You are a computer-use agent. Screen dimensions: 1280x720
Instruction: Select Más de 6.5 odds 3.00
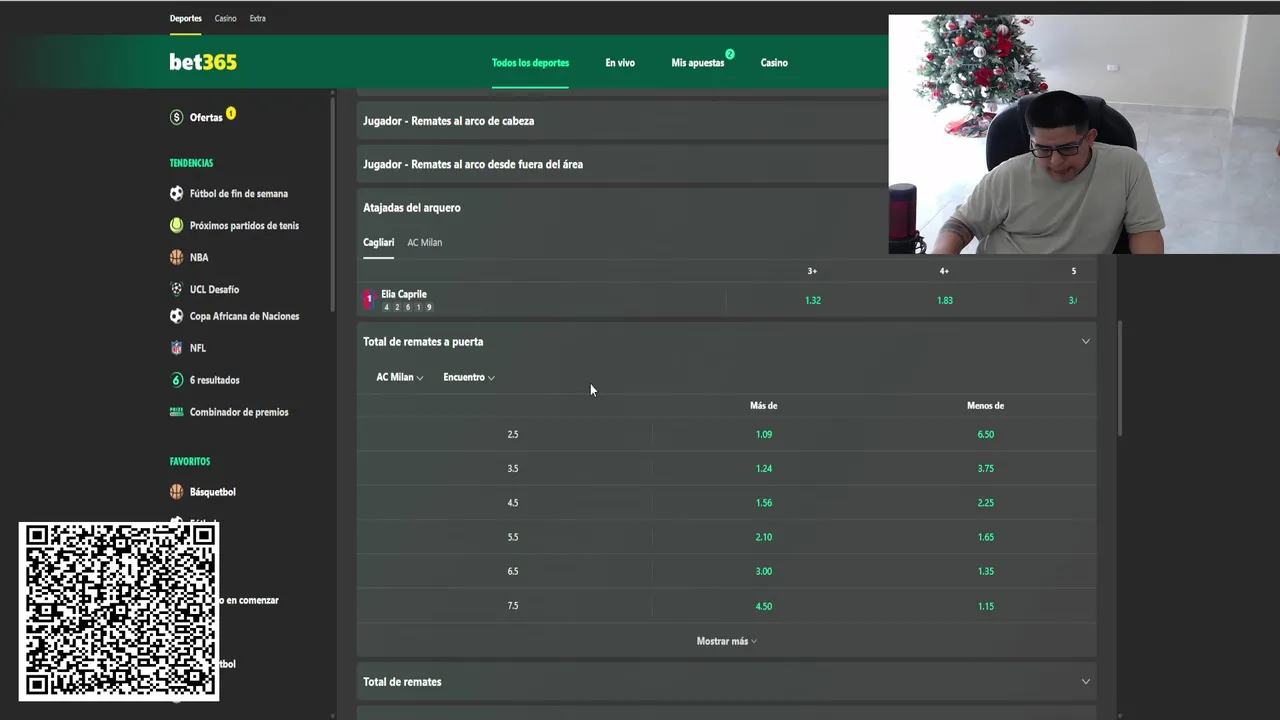764,571
